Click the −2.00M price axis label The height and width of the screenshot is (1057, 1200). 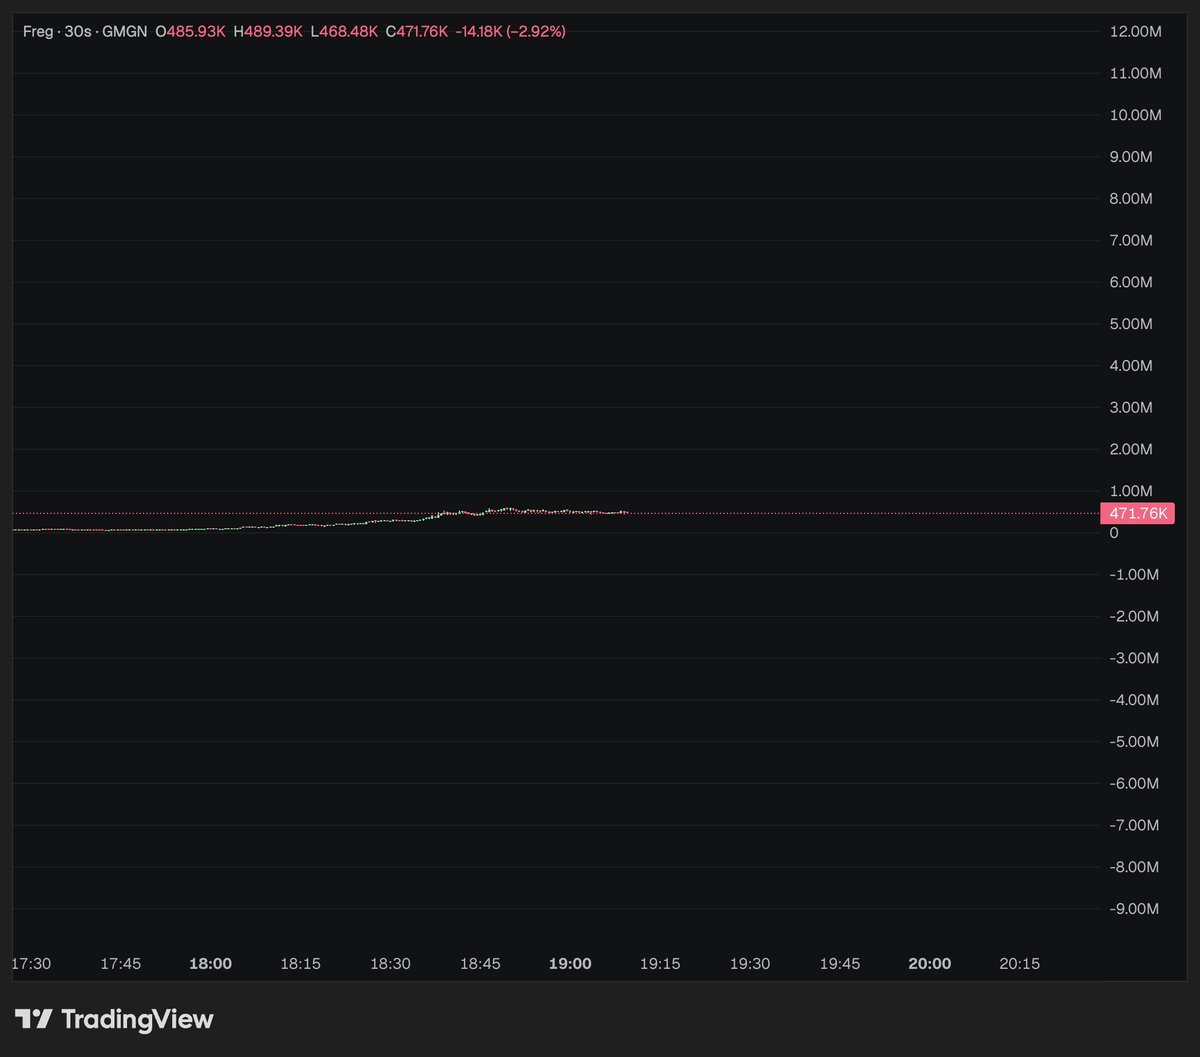[x=1135, y=616]
